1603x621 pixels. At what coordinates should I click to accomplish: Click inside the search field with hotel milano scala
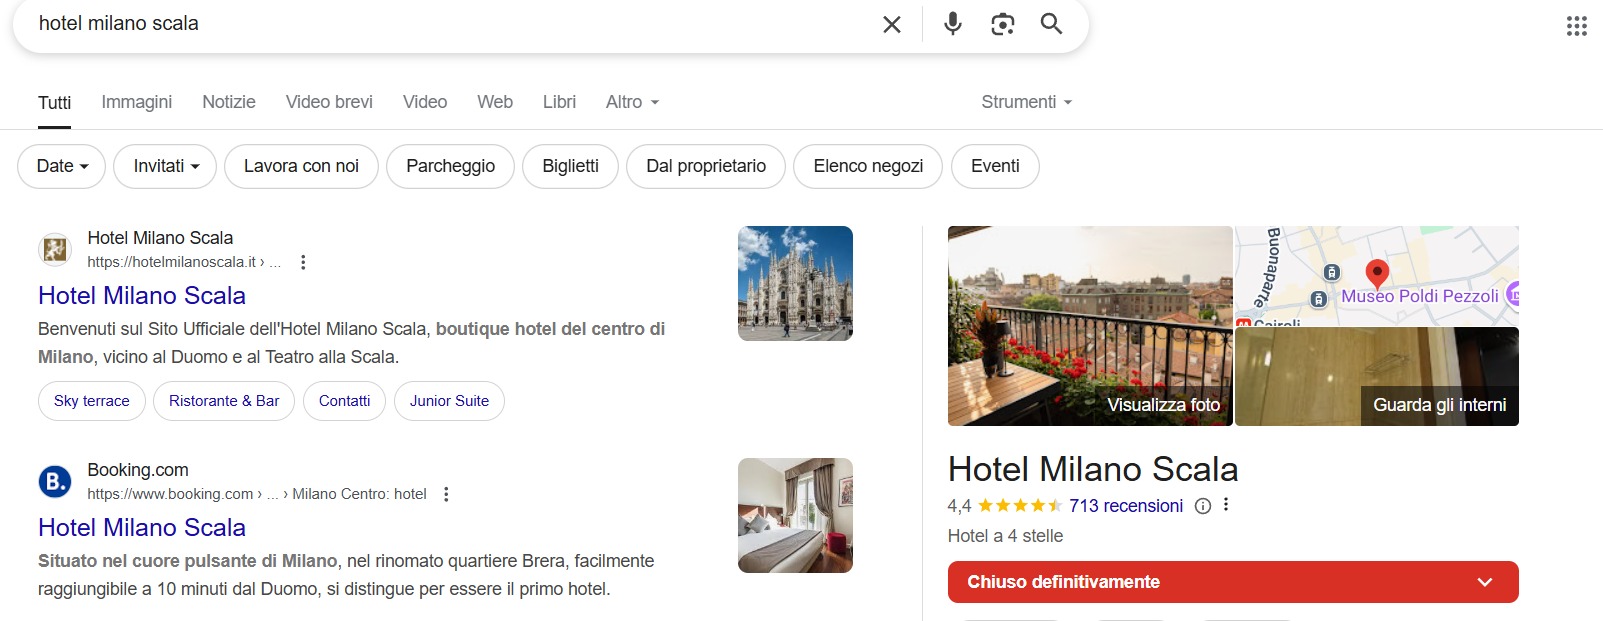[x=450, y=24]
